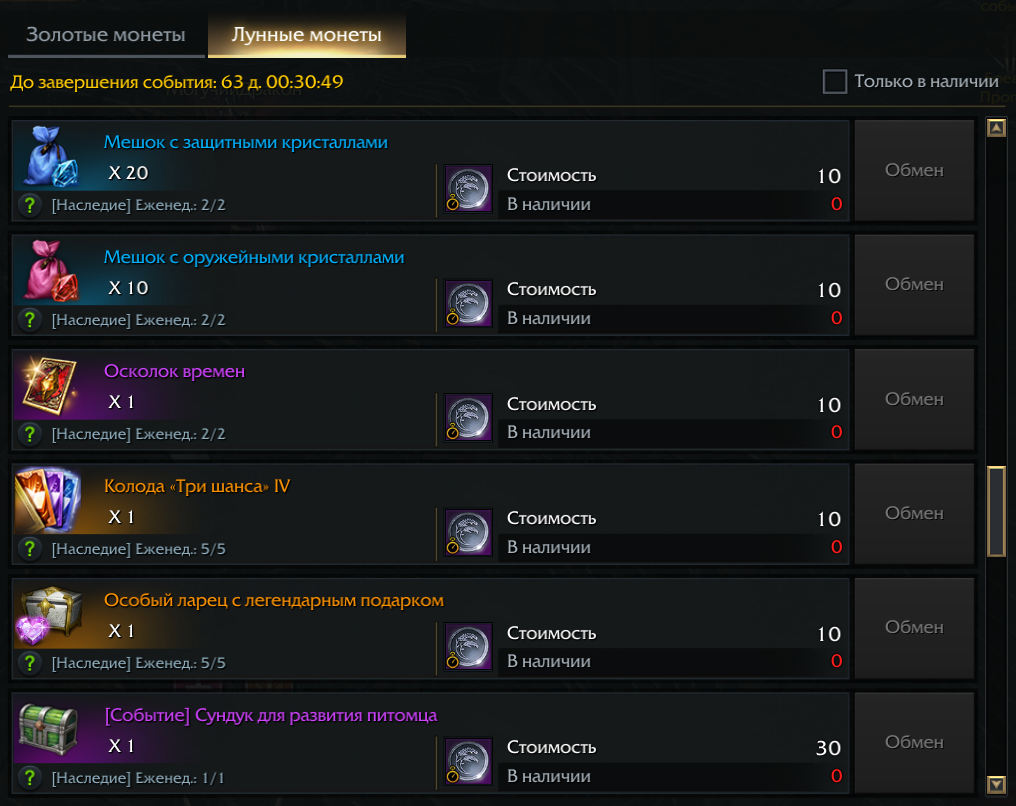Viewport: 1016px width, 806px height.
Task: Click the green pet development chest icon
Action: (x=49, y=729)
